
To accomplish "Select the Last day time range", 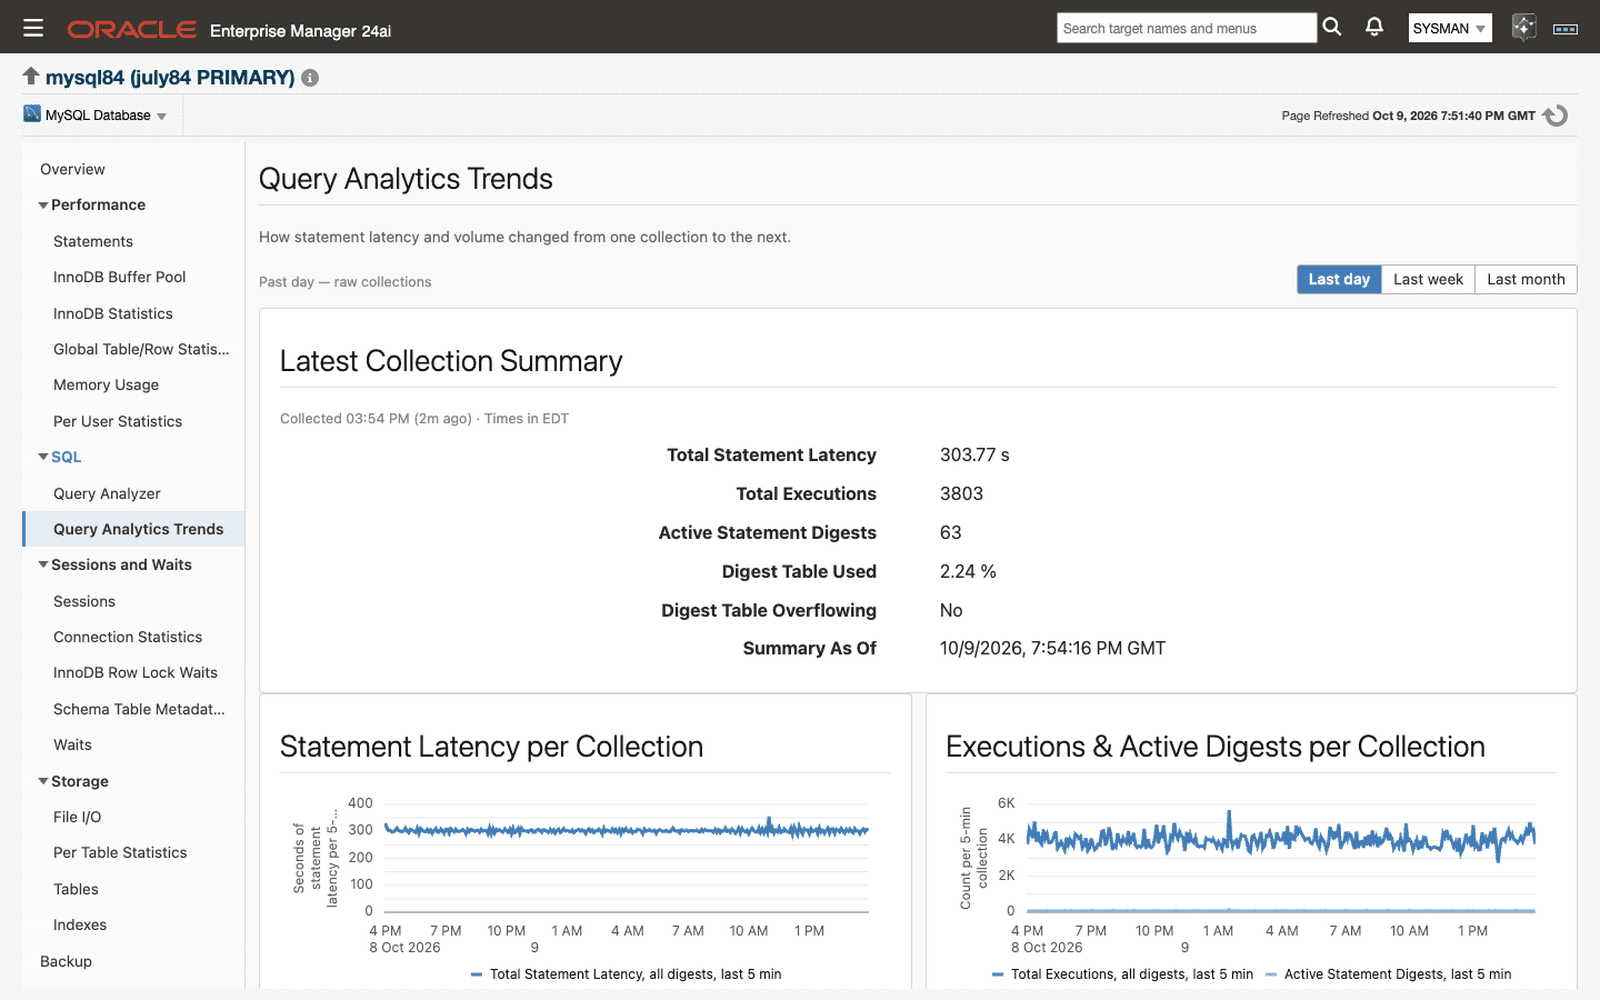I will [x=1339, y=279].
